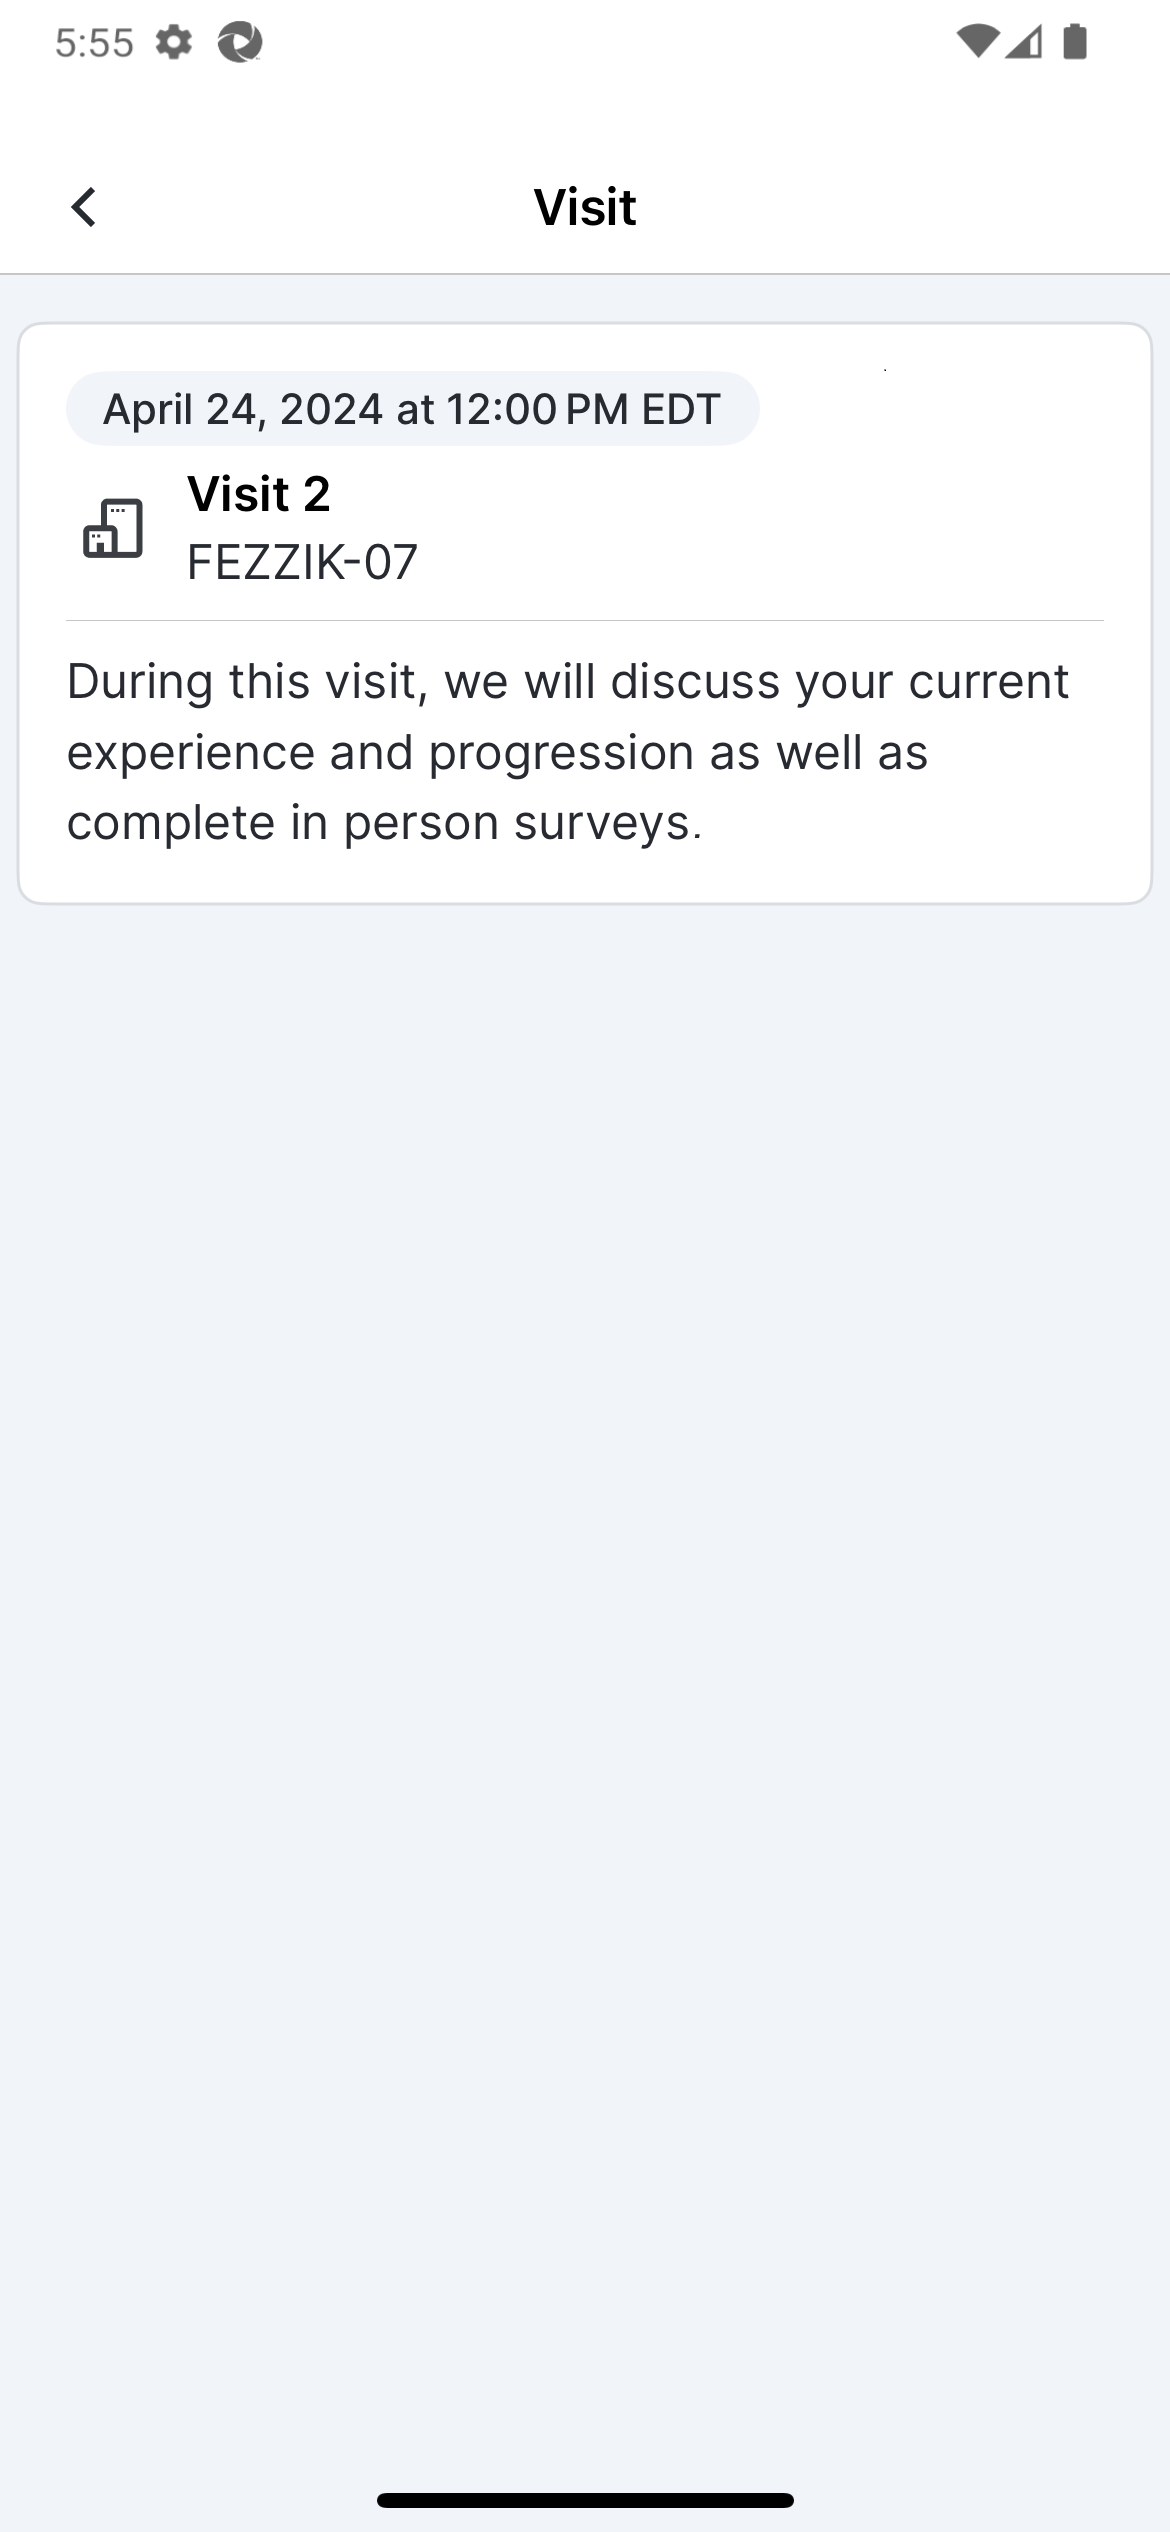Tap the 5:55 clock in status bar
Viewport: 1170px width, 2532px height.
coord(94,43)
